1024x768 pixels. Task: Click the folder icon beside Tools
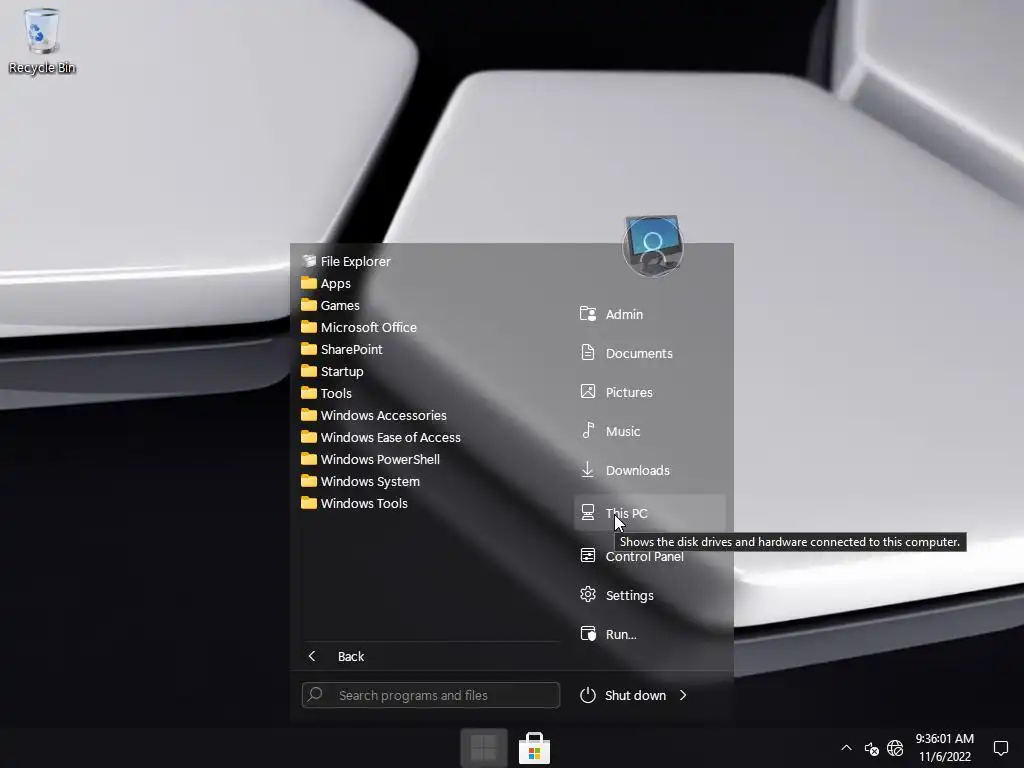[309, 392]
